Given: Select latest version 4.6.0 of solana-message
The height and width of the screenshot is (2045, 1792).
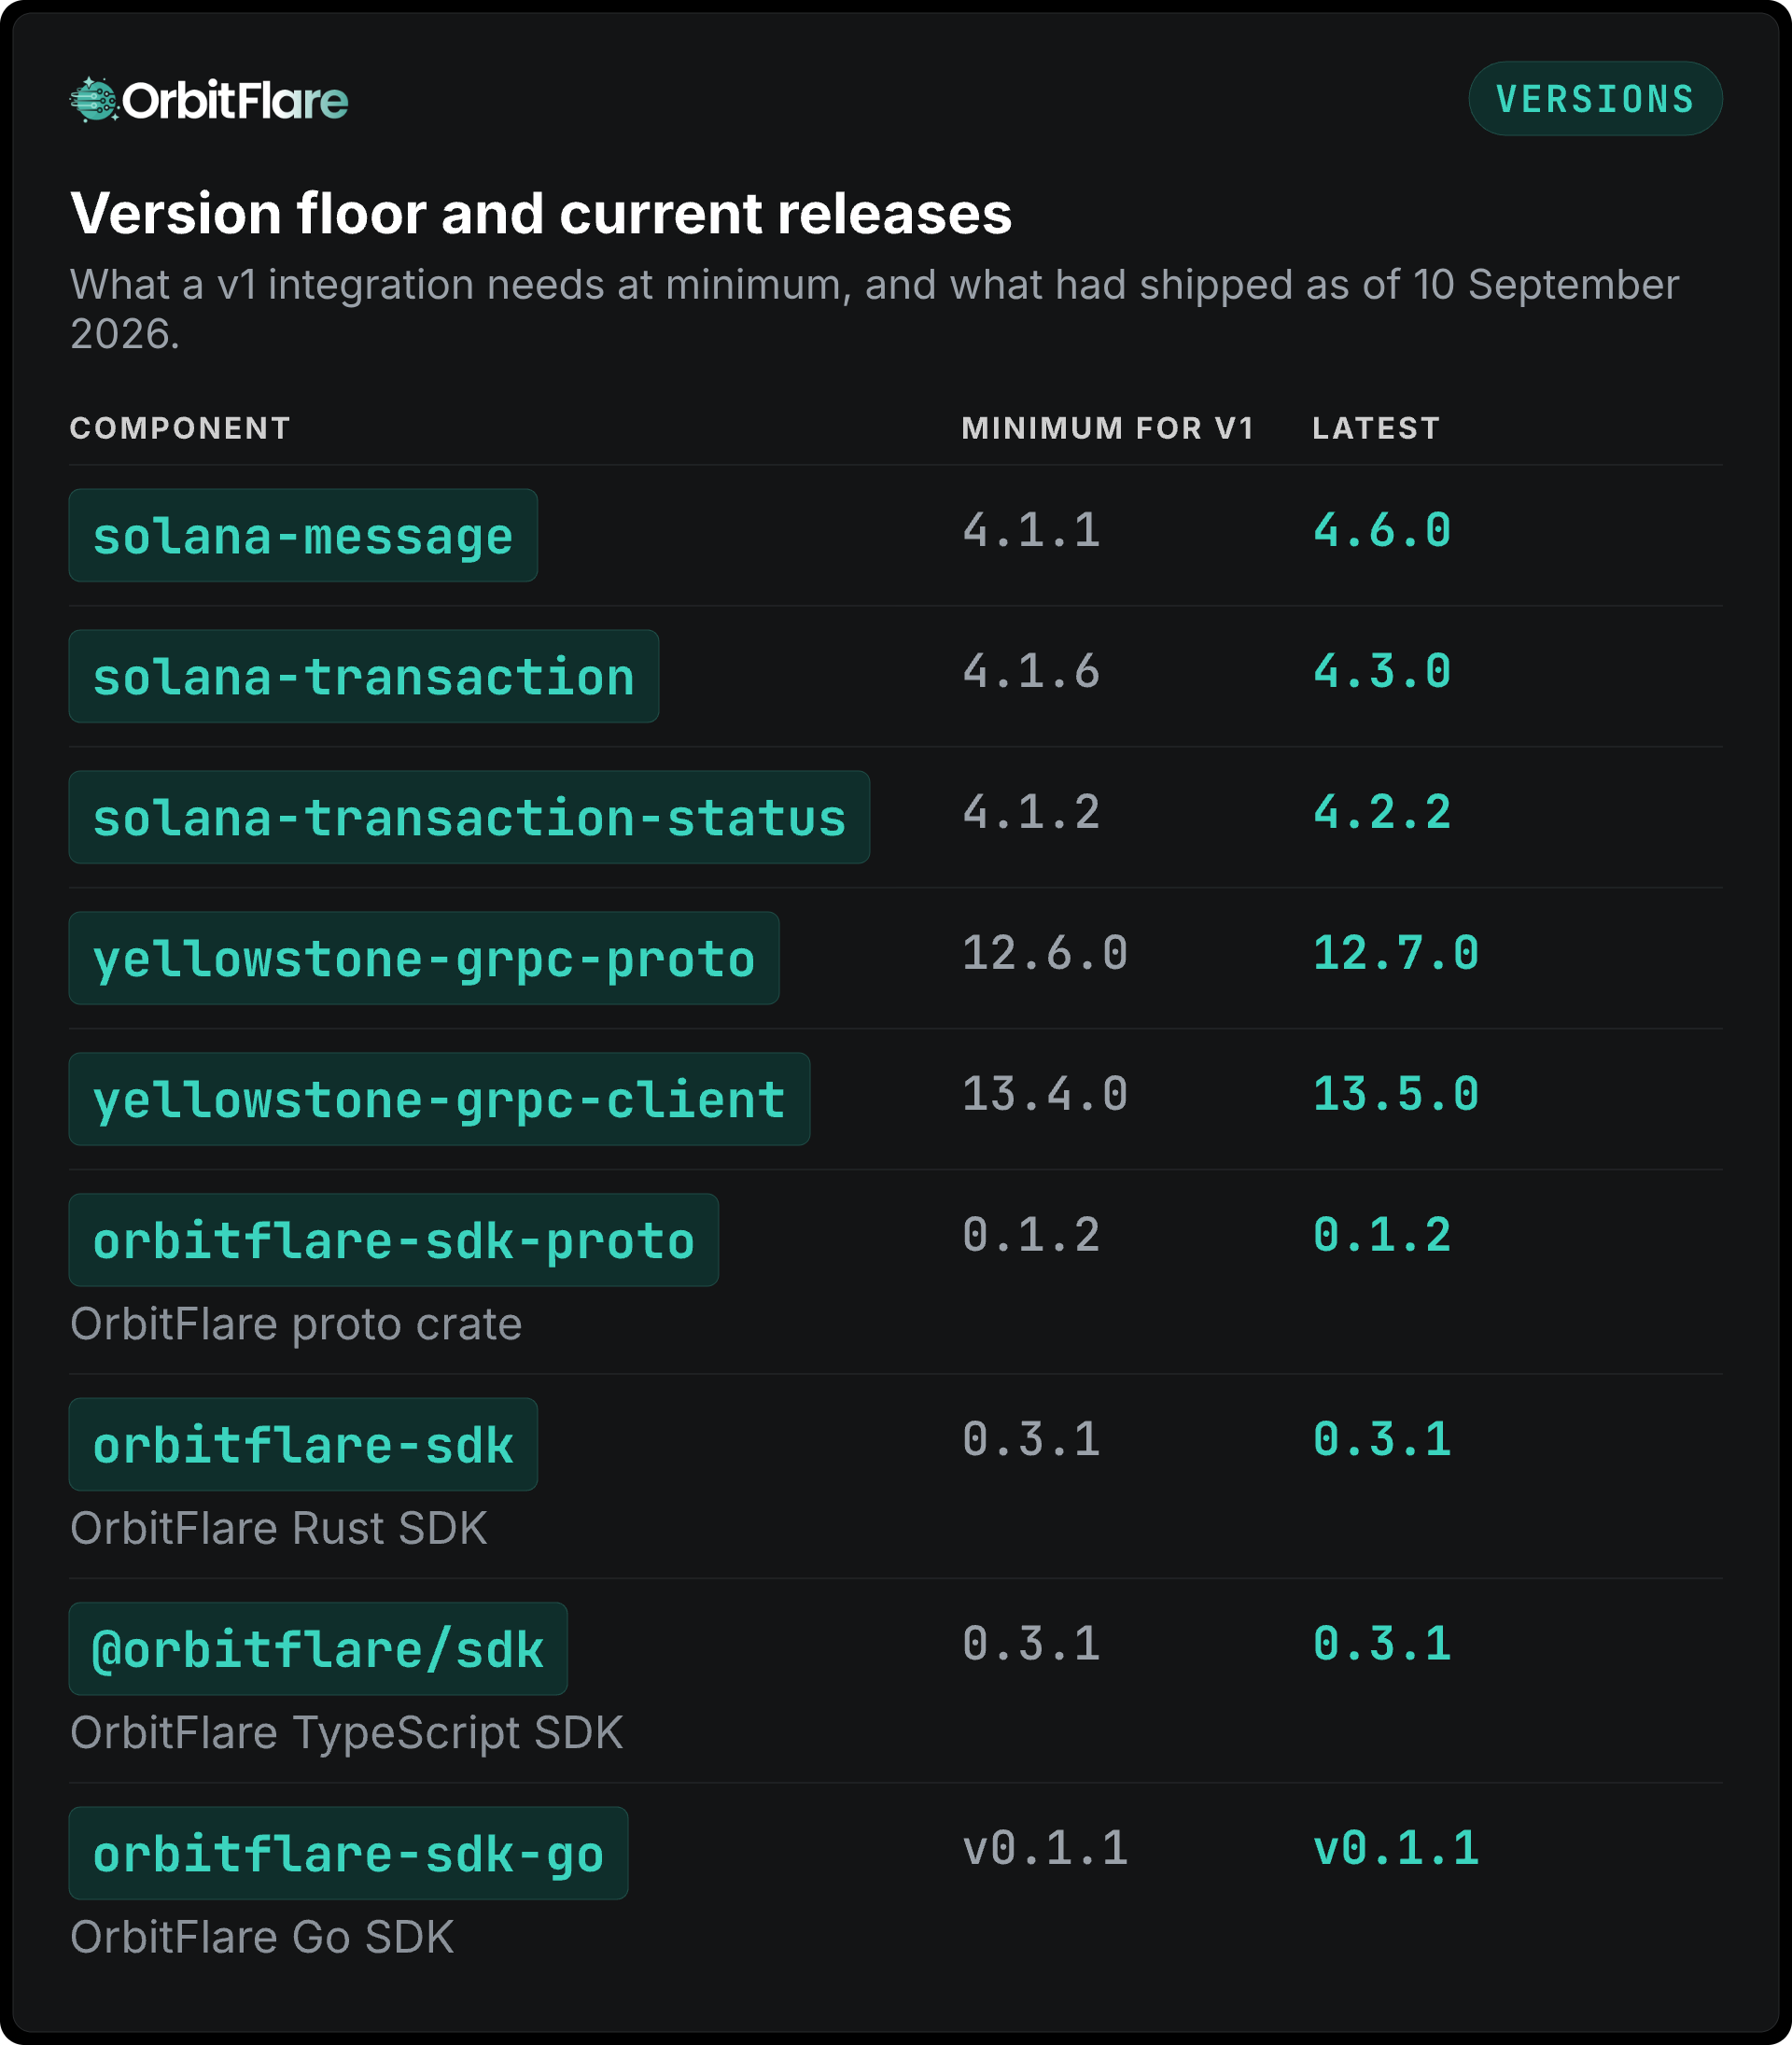Looking at the screenshot, I should [1381, 530].
